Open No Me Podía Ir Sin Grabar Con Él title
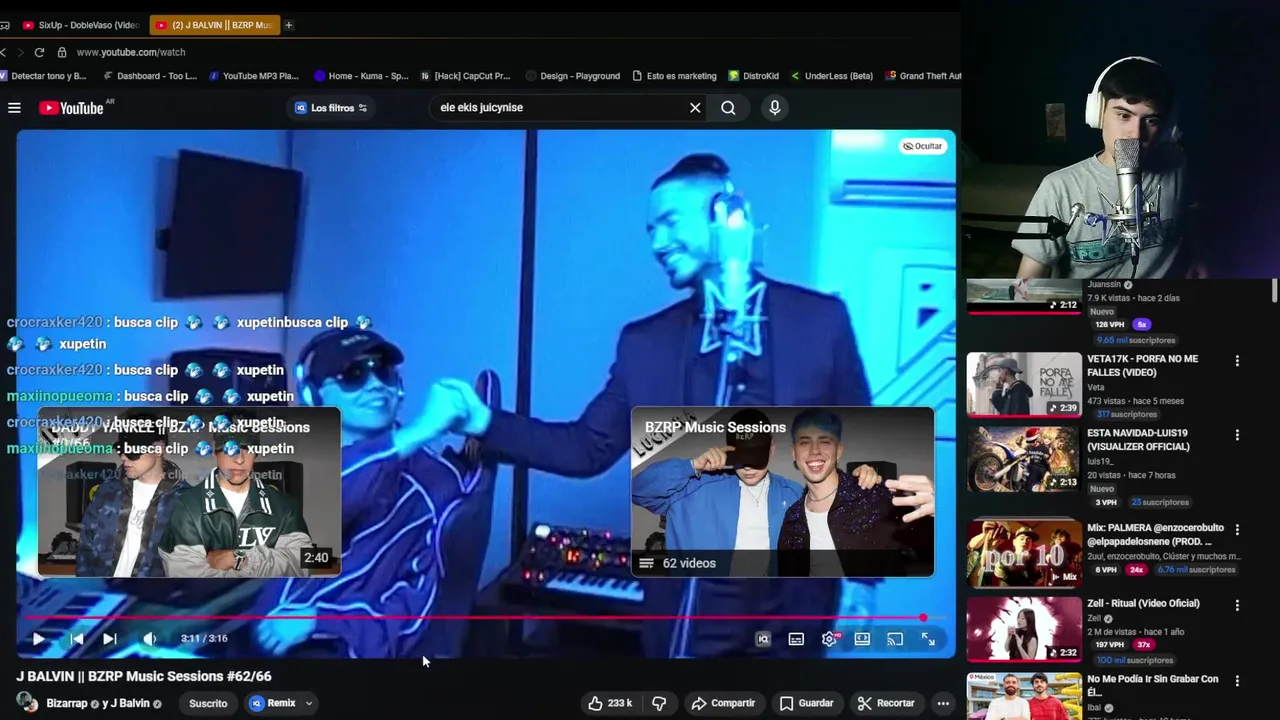The width and height of the screenshot is (1280, 720). (x=1153, y=685)
